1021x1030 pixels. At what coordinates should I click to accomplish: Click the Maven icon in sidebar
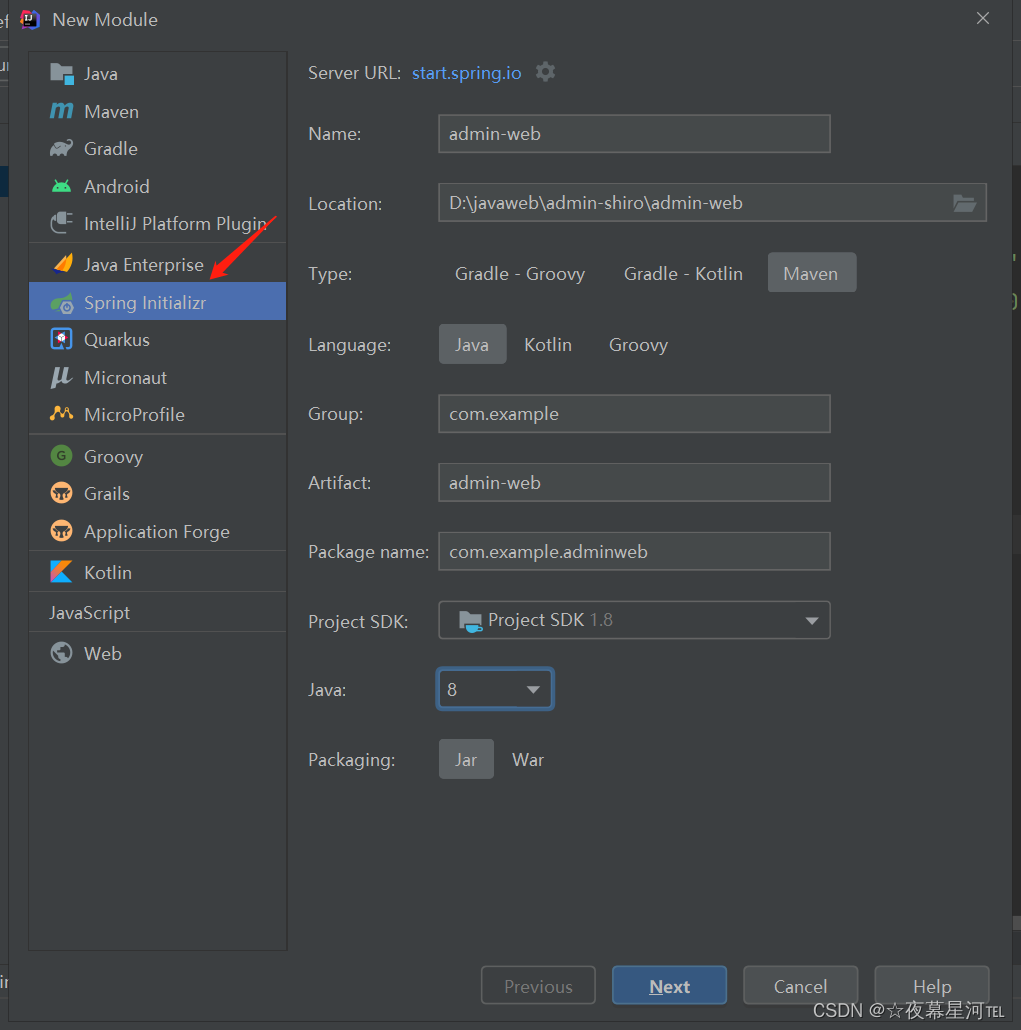click(x=62, y=111)
